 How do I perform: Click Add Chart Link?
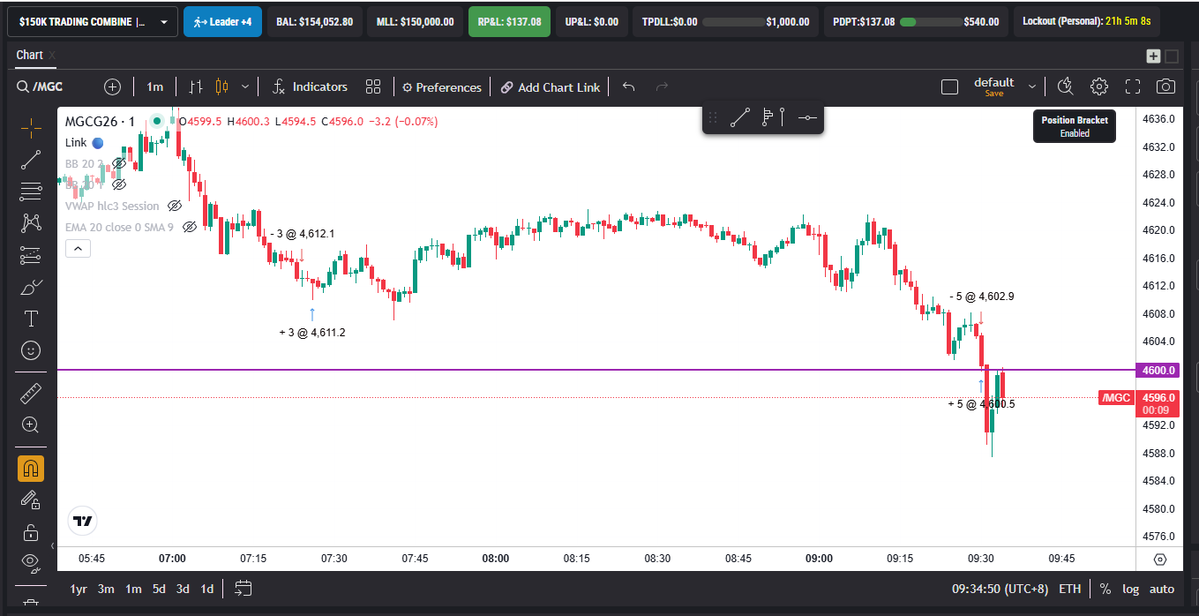click(x=551, y=87)
